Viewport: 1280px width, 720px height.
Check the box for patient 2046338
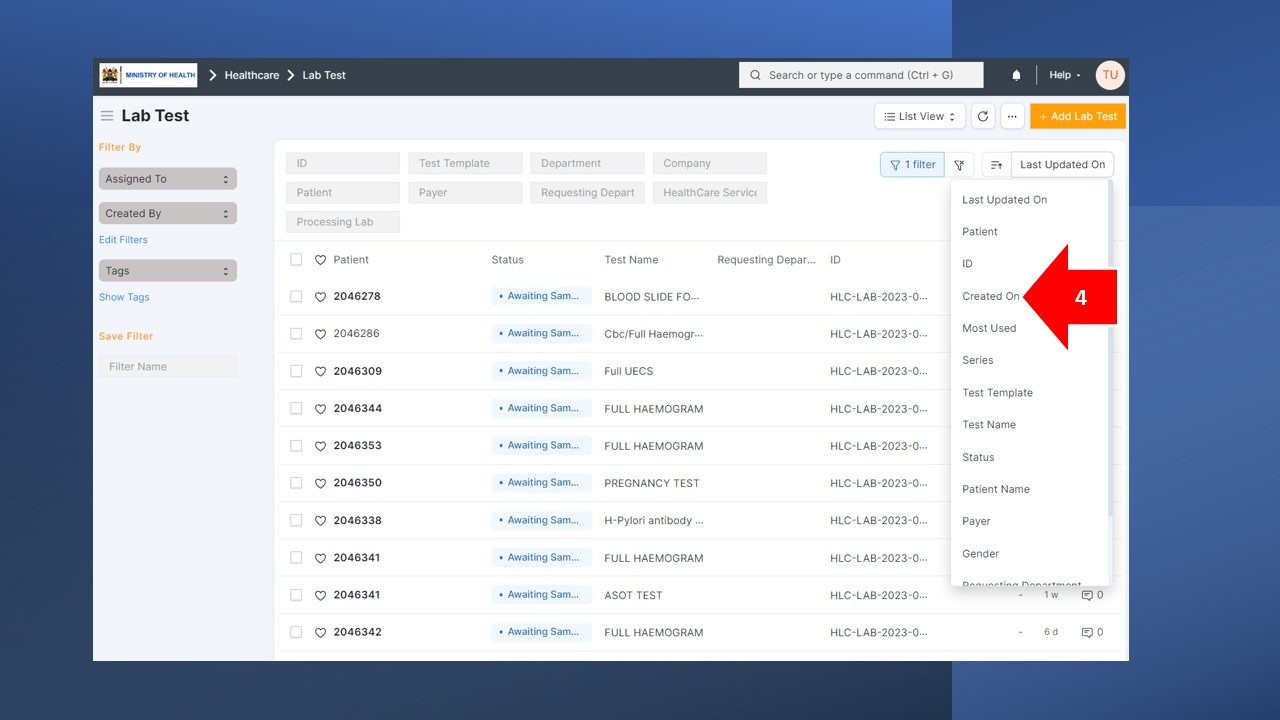tap(296, 521)
